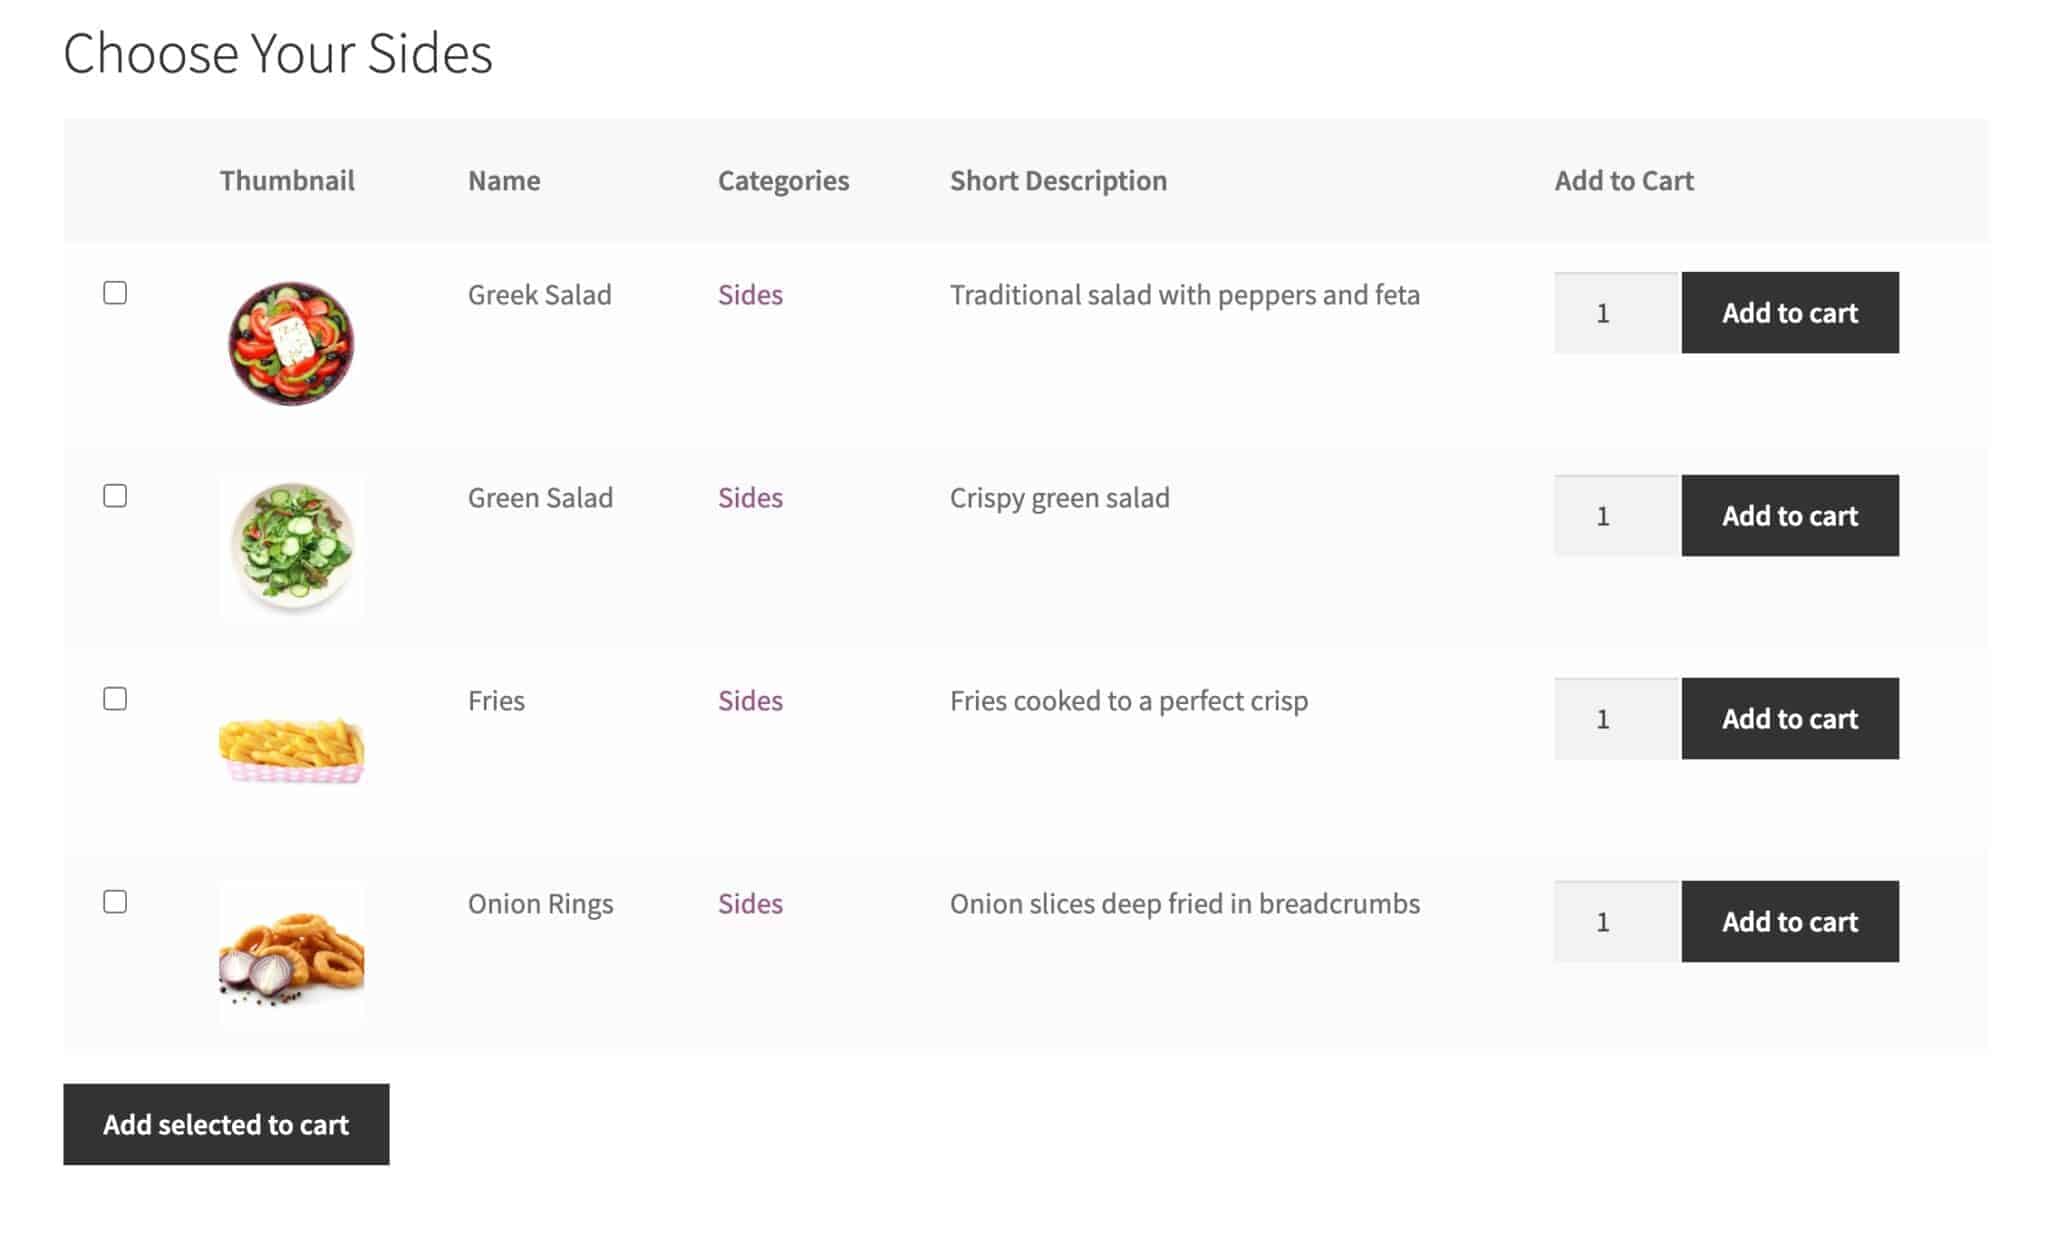Click Add to cart for Green Salad
This screenshot has height=1245, width=2048.
click(1789, 516)
